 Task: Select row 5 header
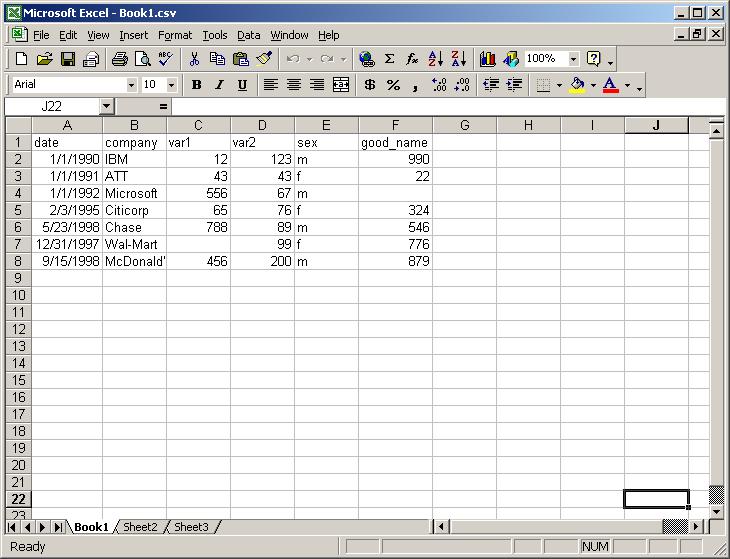tap(18, 210)
